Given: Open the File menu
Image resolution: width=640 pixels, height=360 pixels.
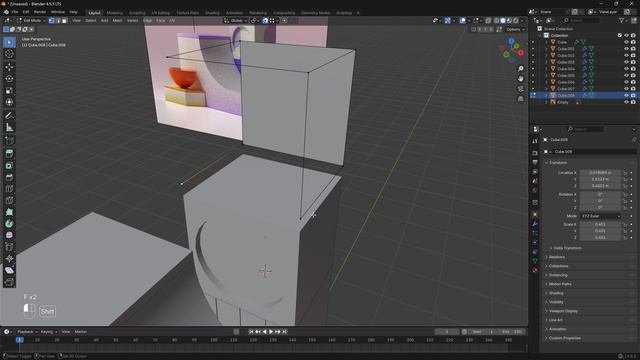Looking at the screenshot, I should [15, 12].
